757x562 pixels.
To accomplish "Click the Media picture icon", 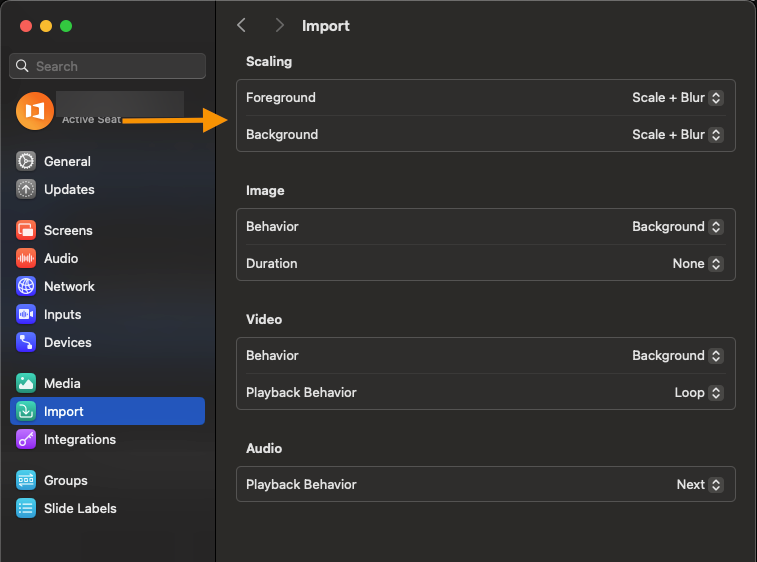I will tap(26, 383).
